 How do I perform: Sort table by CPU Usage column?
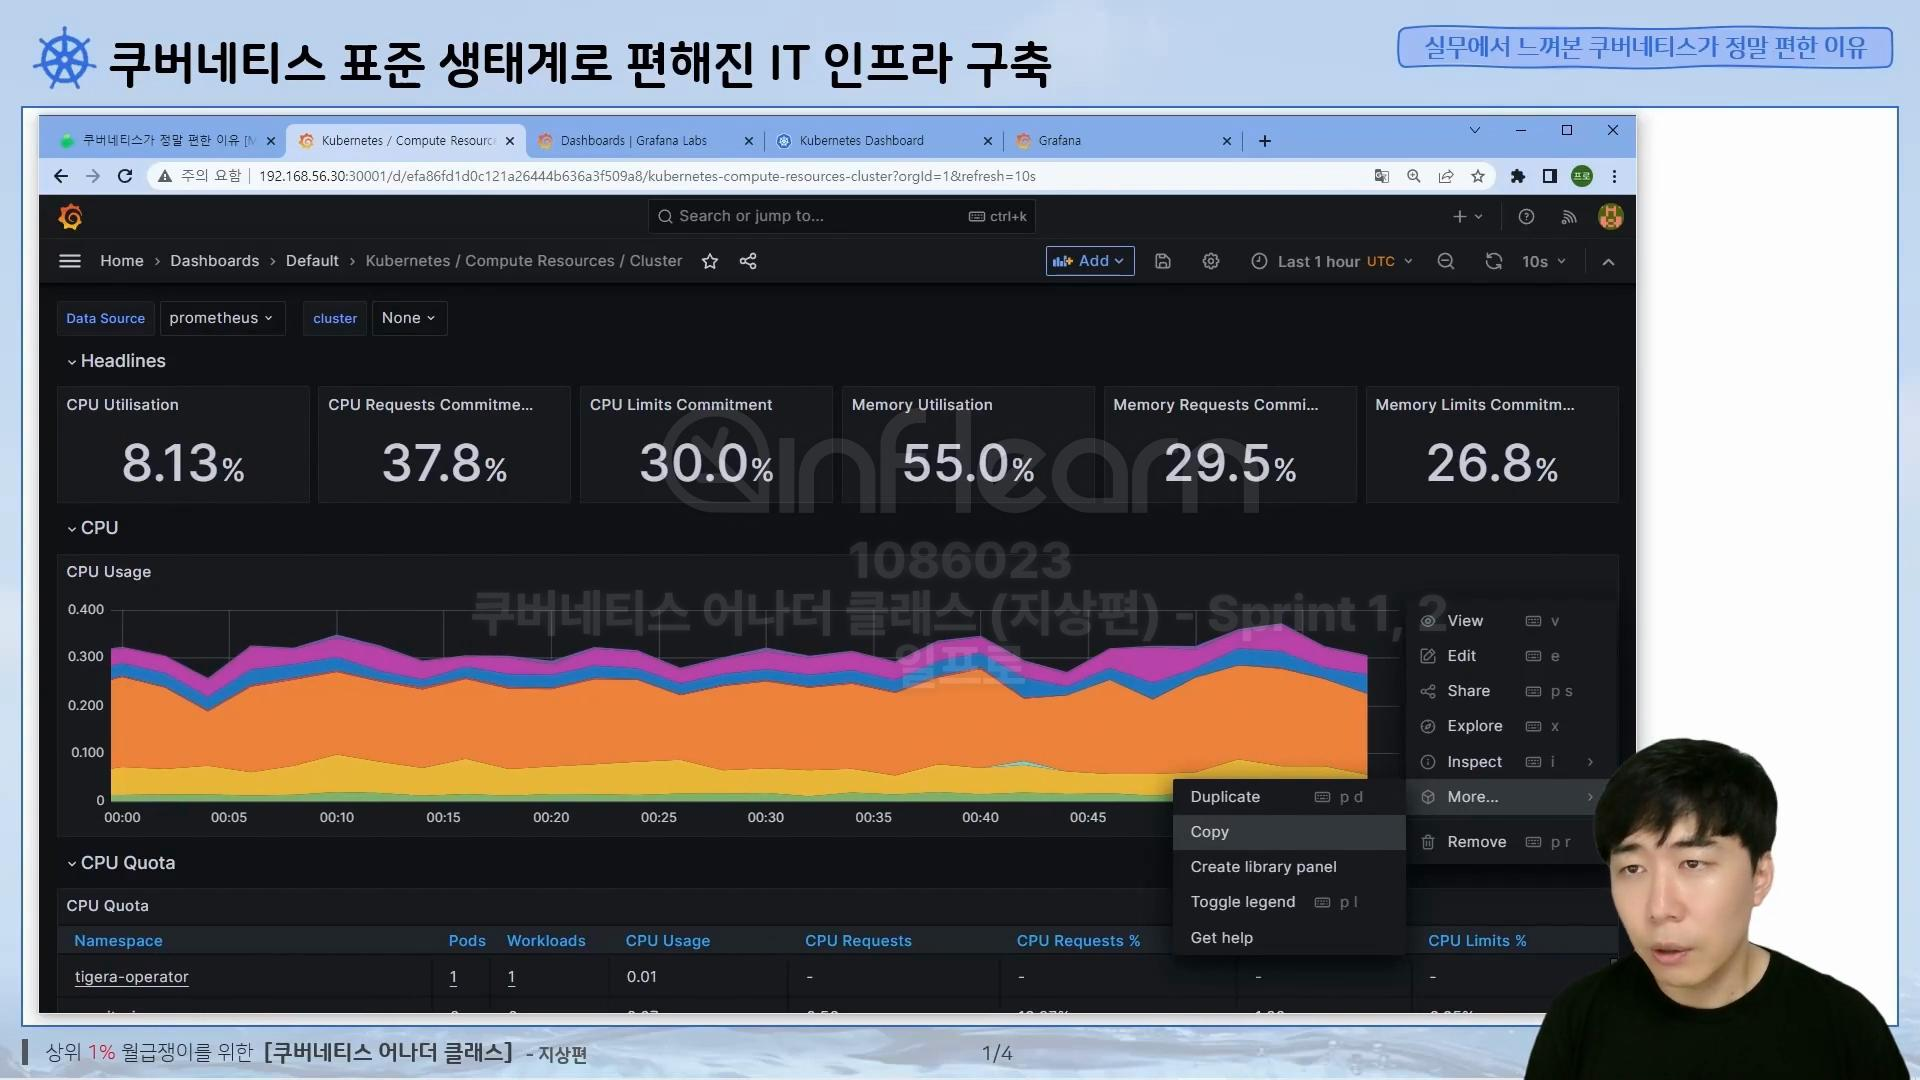point(668,941)
